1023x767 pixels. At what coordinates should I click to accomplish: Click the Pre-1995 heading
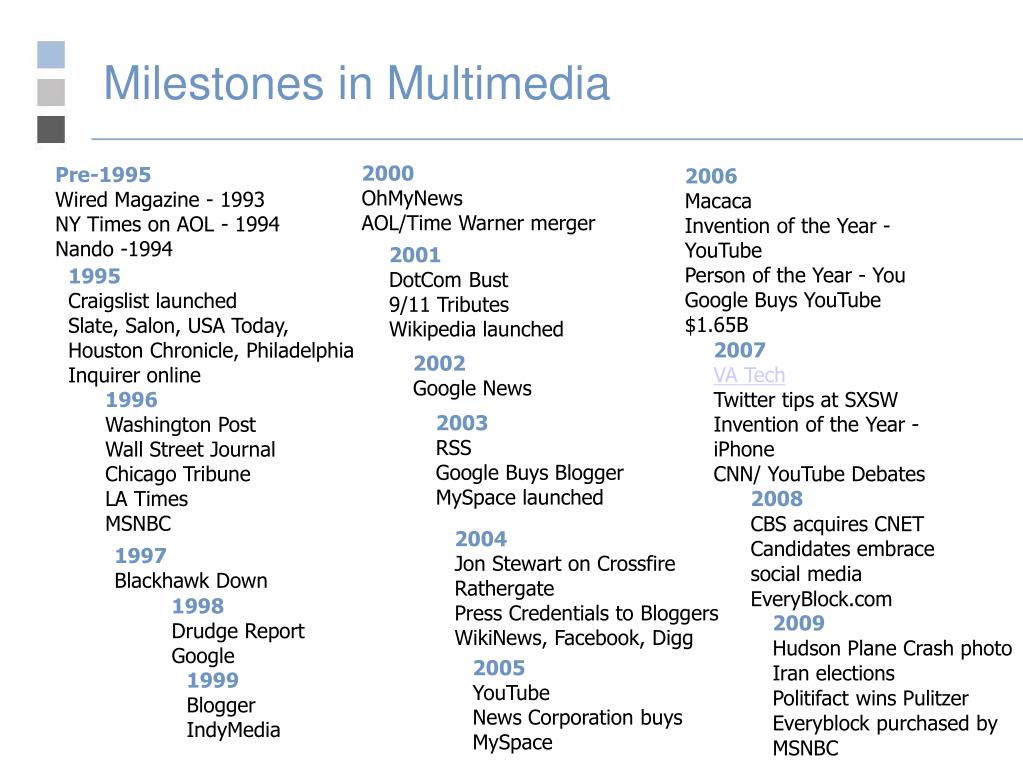(x=103, y=174)
